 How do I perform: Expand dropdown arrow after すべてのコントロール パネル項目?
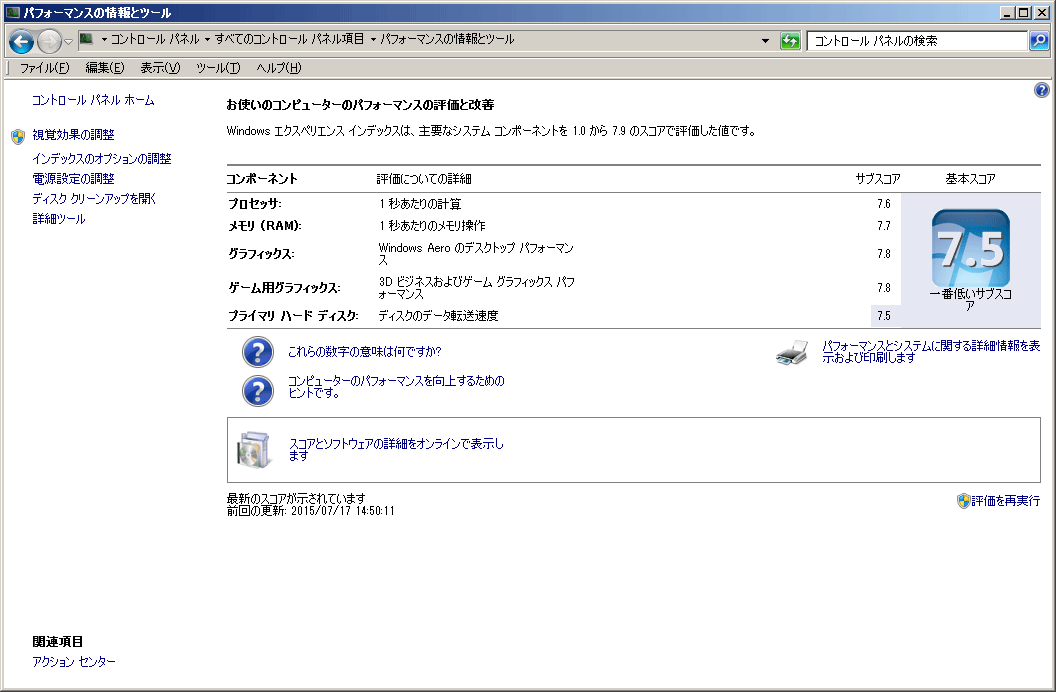[x=373, y=40]
